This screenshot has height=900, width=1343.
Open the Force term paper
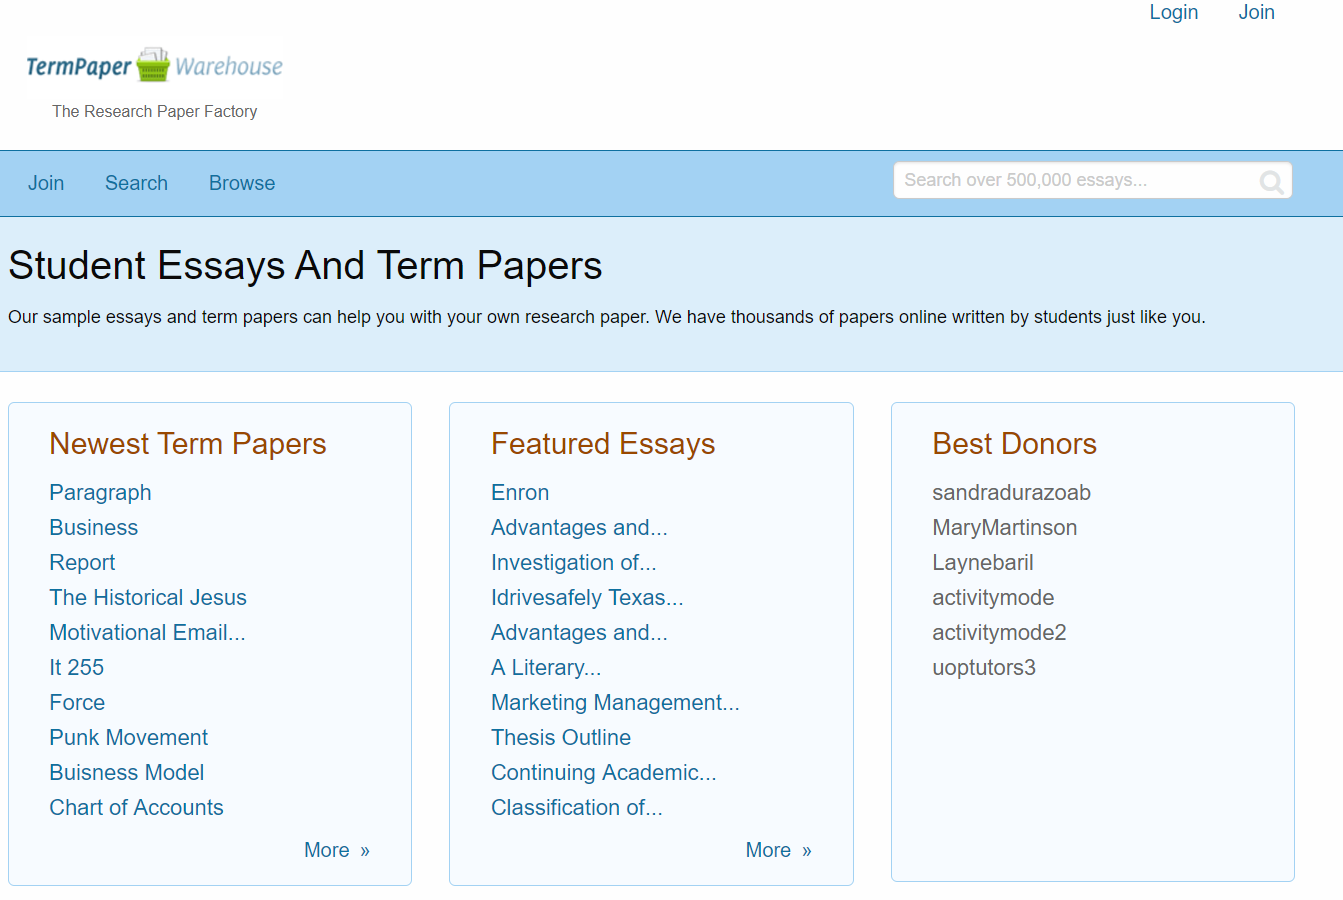point(77,702)
